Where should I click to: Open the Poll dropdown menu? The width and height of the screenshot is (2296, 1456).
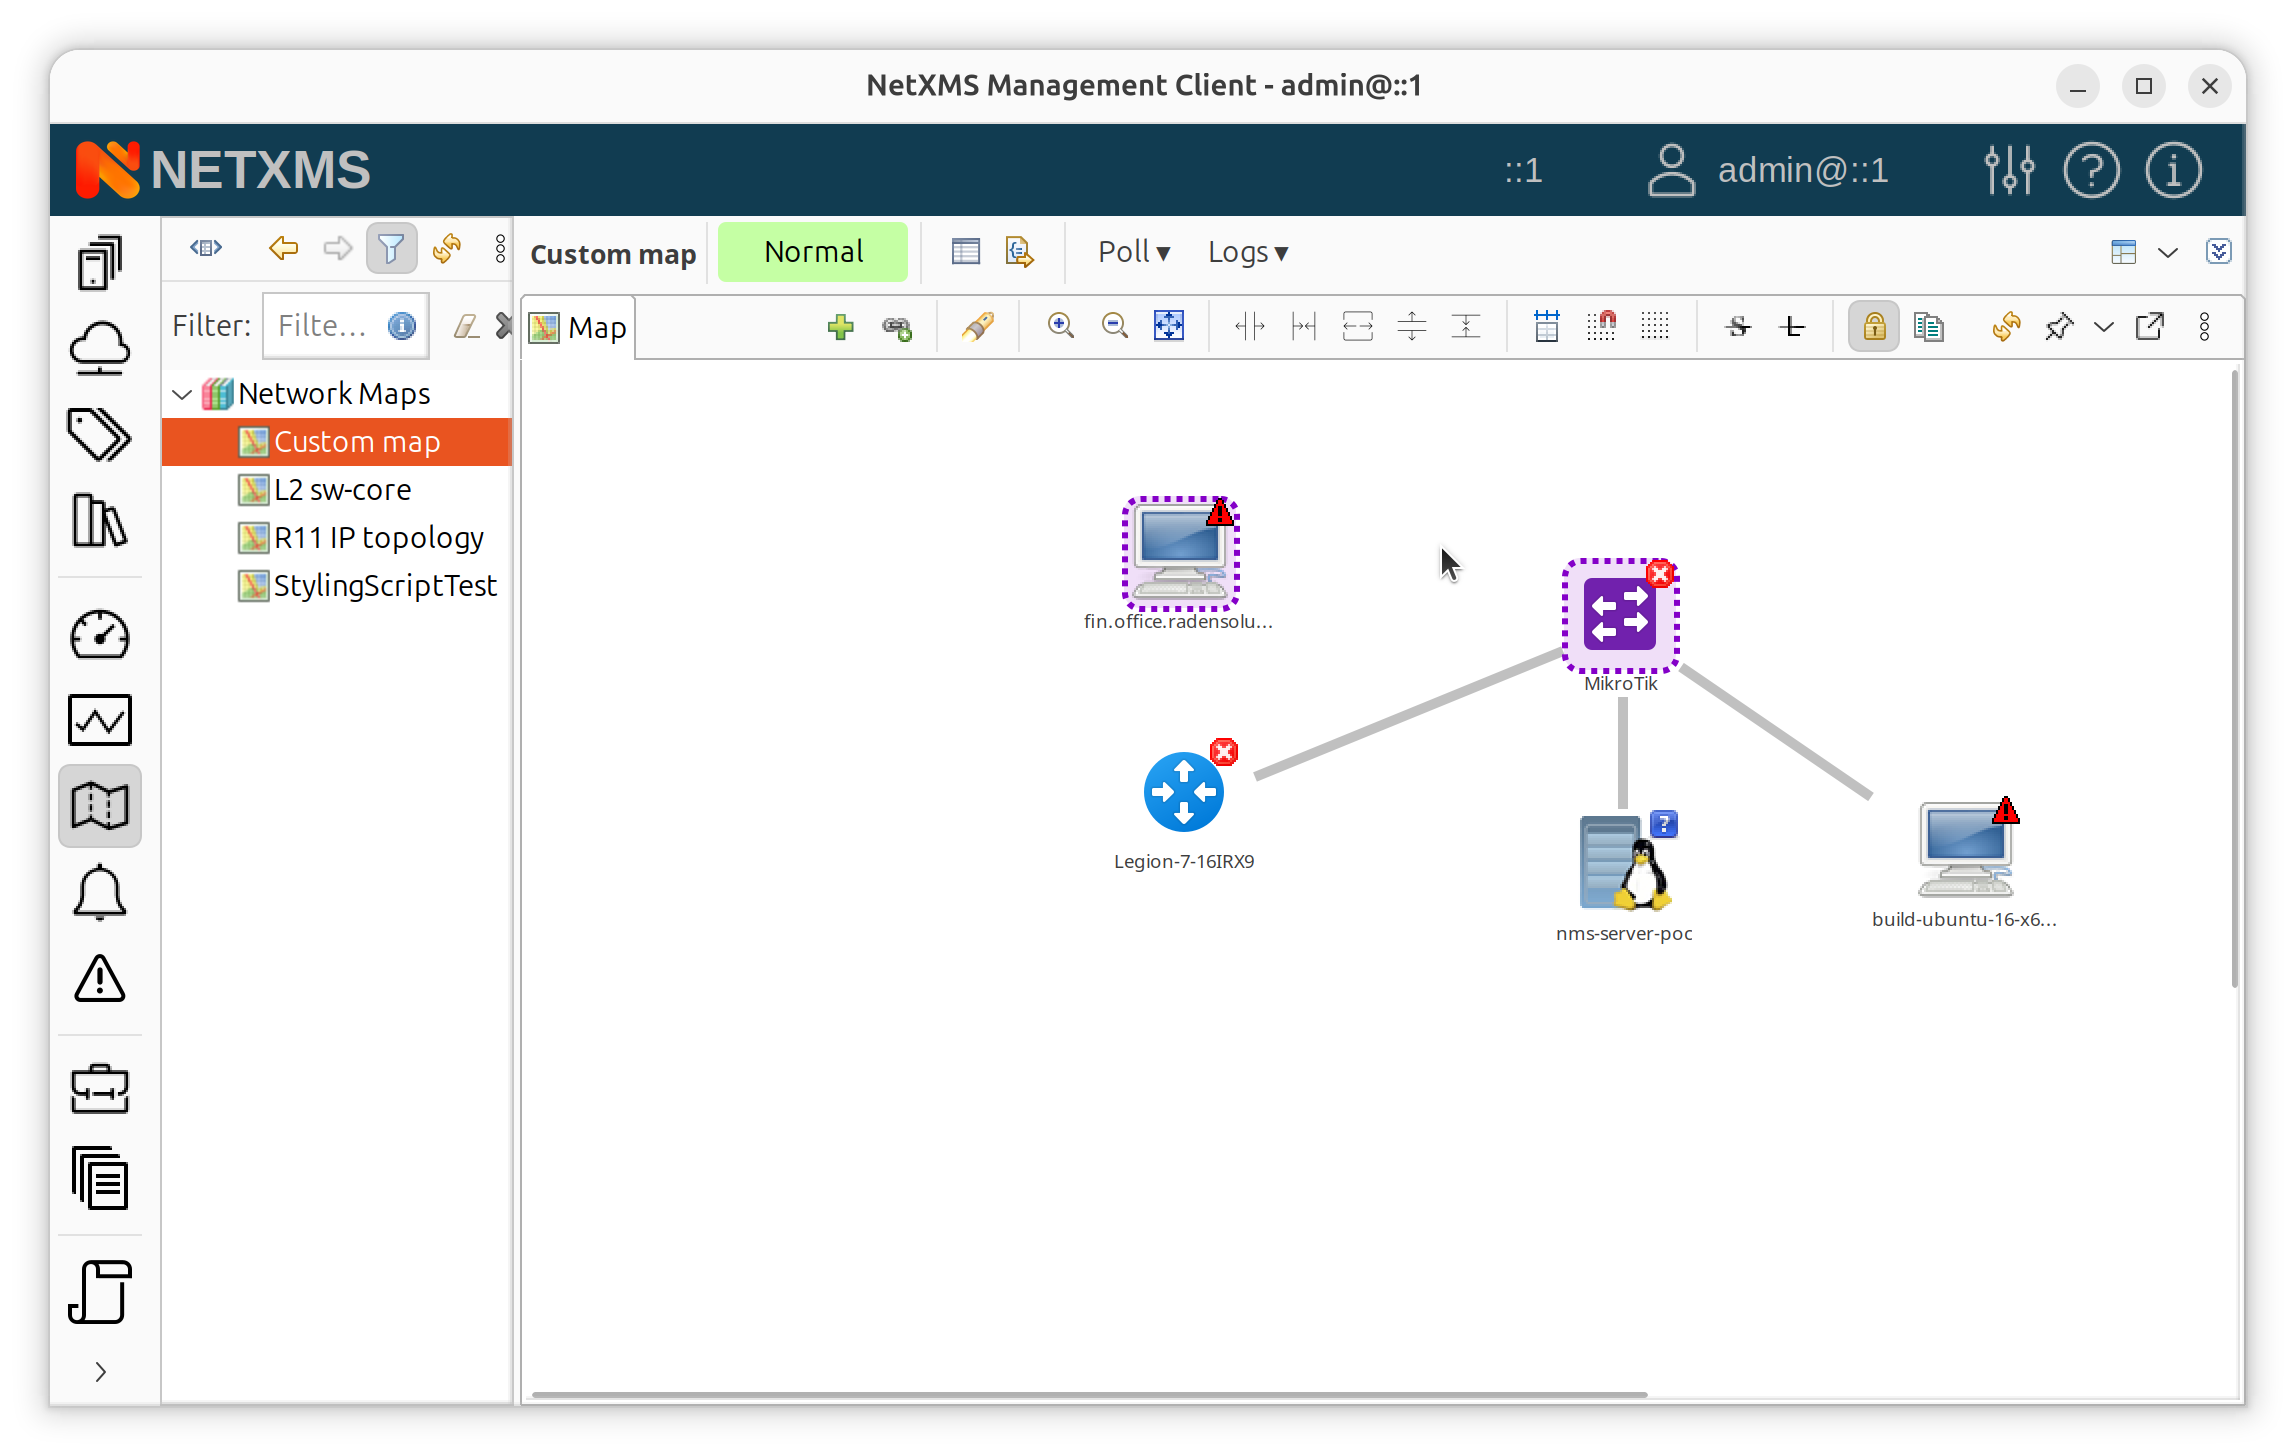click(x=1133, y=252)
